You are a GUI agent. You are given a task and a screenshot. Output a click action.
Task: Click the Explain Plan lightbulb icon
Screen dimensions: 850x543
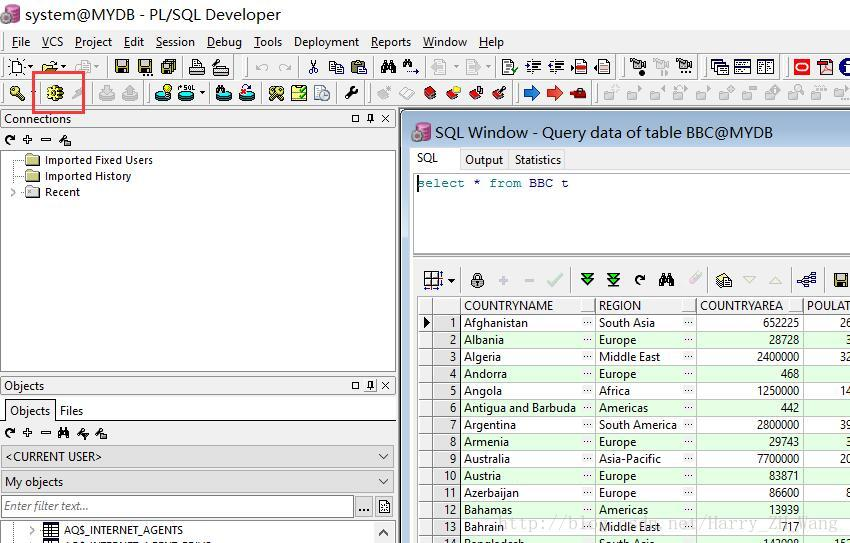pos(163,93)
